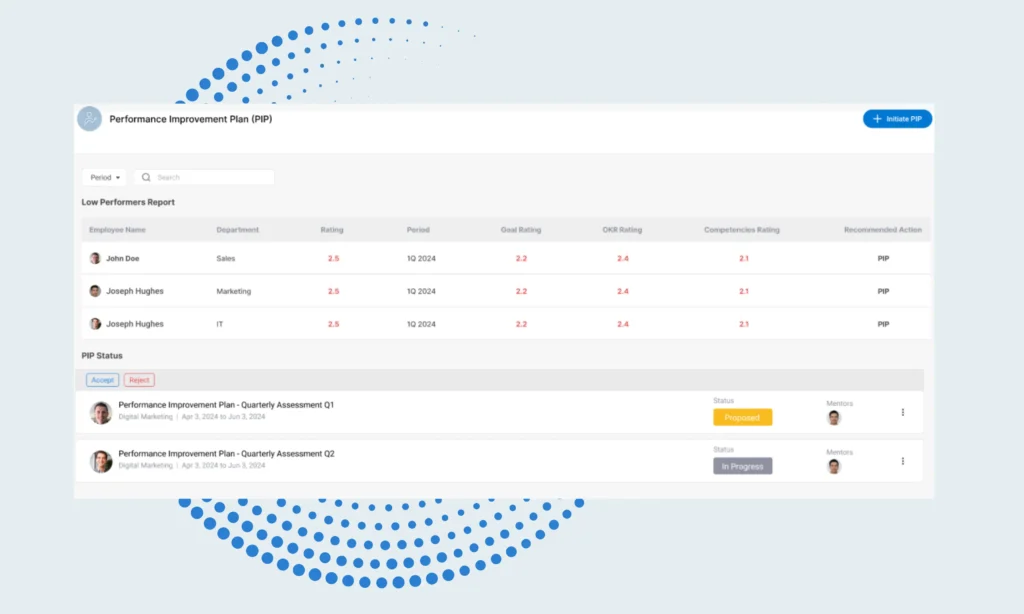Open three-dot menu for Quarterly Assessment Q1
This screenshot has width=1024, height=614.
902,412
